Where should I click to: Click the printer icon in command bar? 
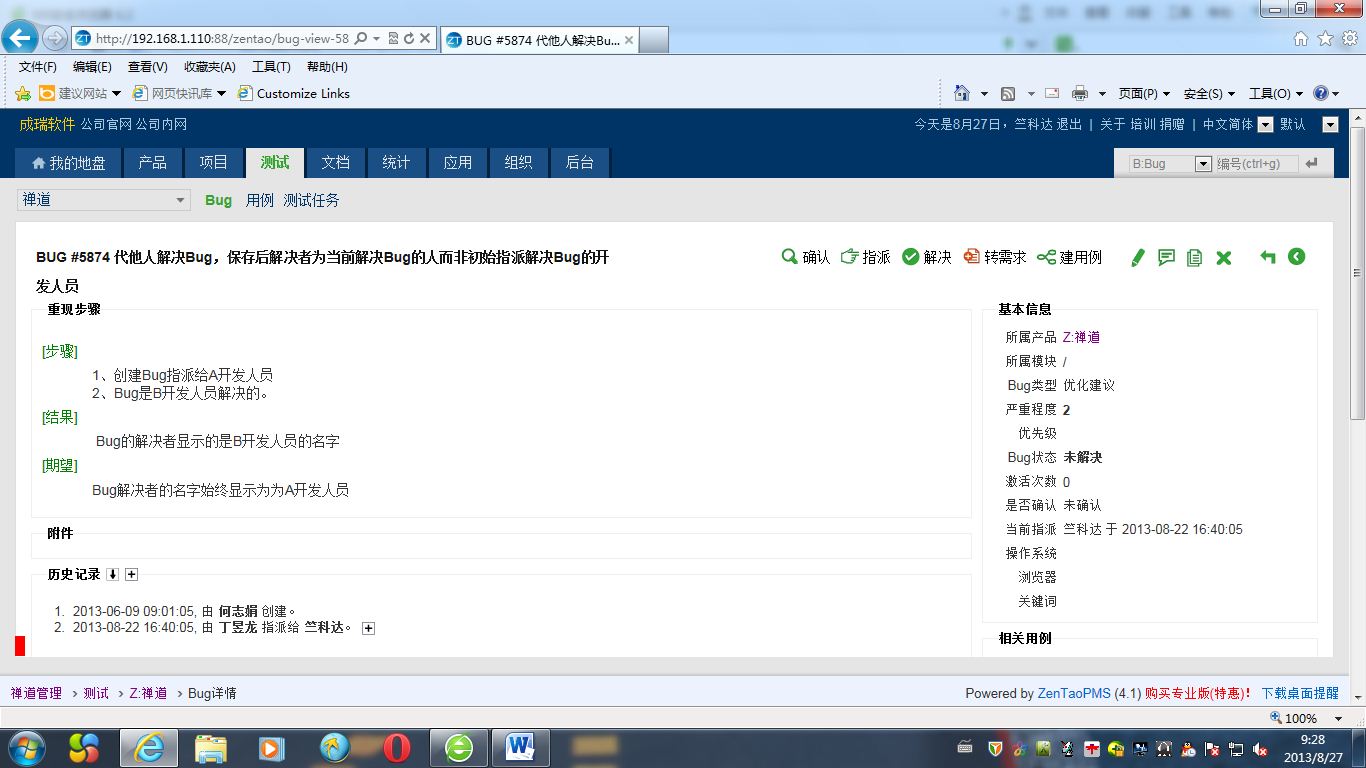point(1080,93)
